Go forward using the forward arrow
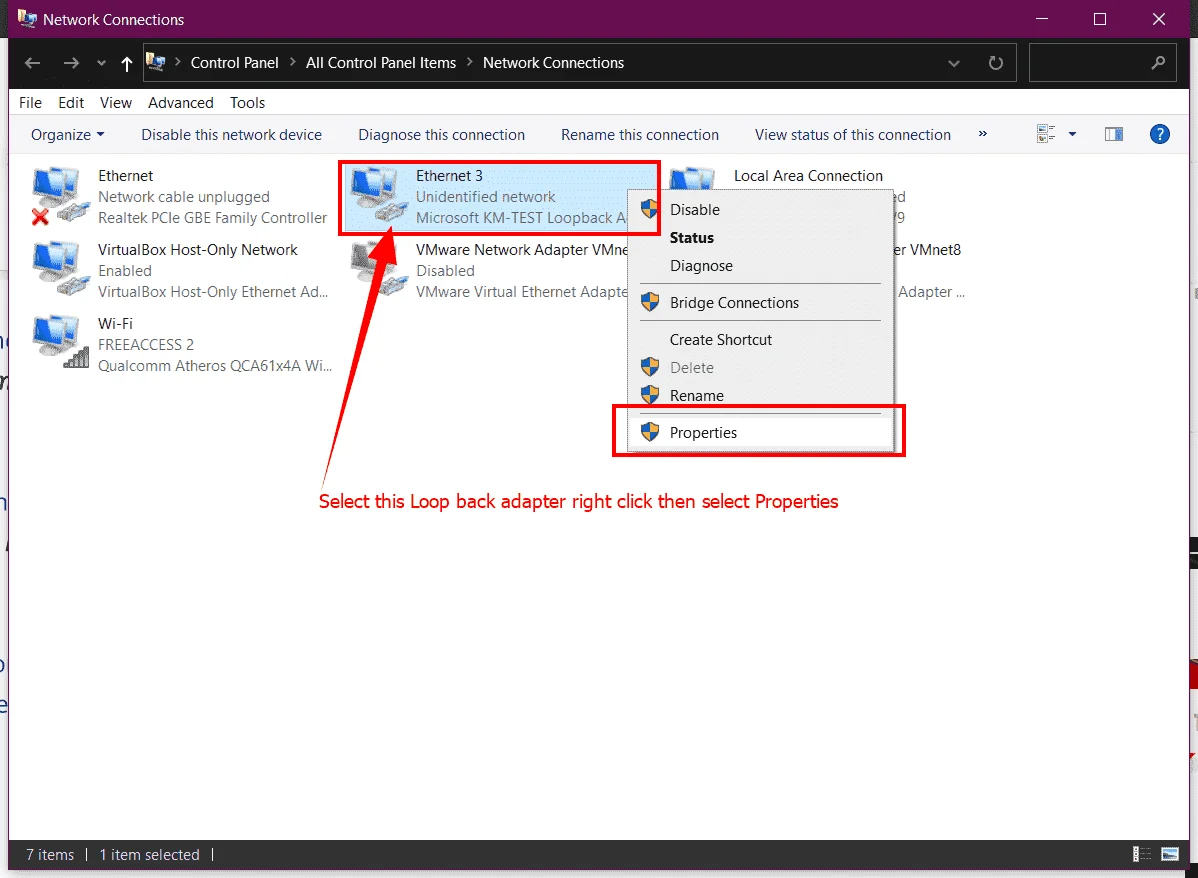 pos(71,63)
